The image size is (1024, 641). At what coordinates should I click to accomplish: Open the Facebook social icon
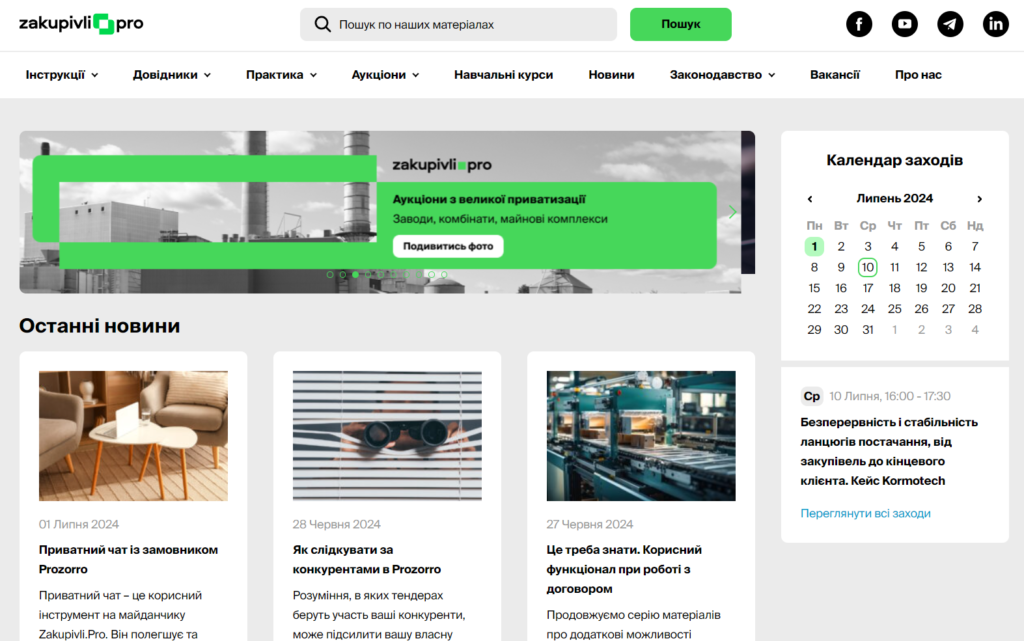[x=859, y=24]
